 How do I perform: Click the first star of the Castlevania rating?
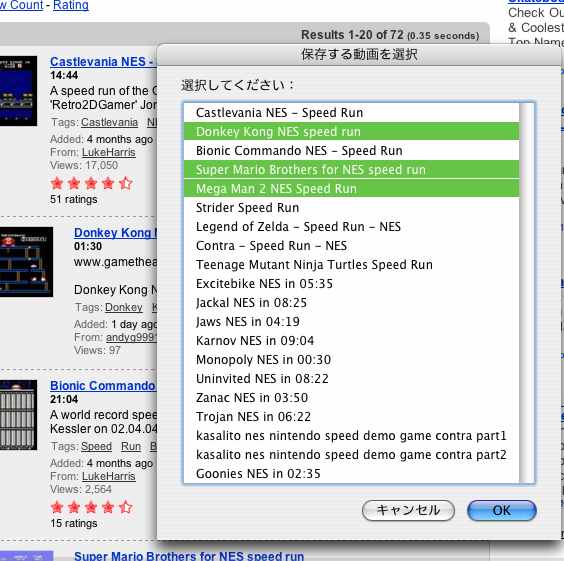(x=57, y=183)
